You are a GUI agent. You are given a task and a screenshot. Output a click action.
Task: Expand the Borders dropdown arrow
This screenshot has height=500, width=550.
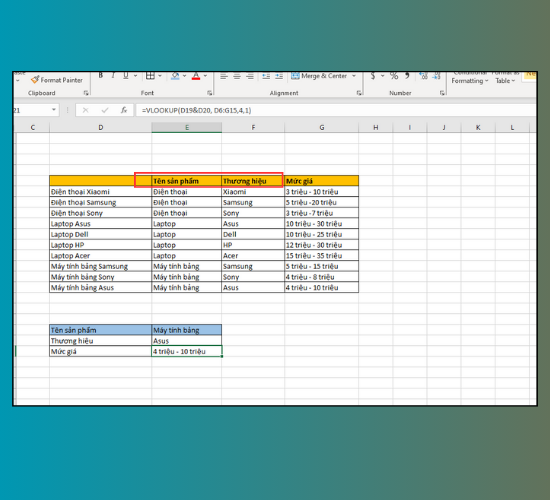tap(160, 76)
